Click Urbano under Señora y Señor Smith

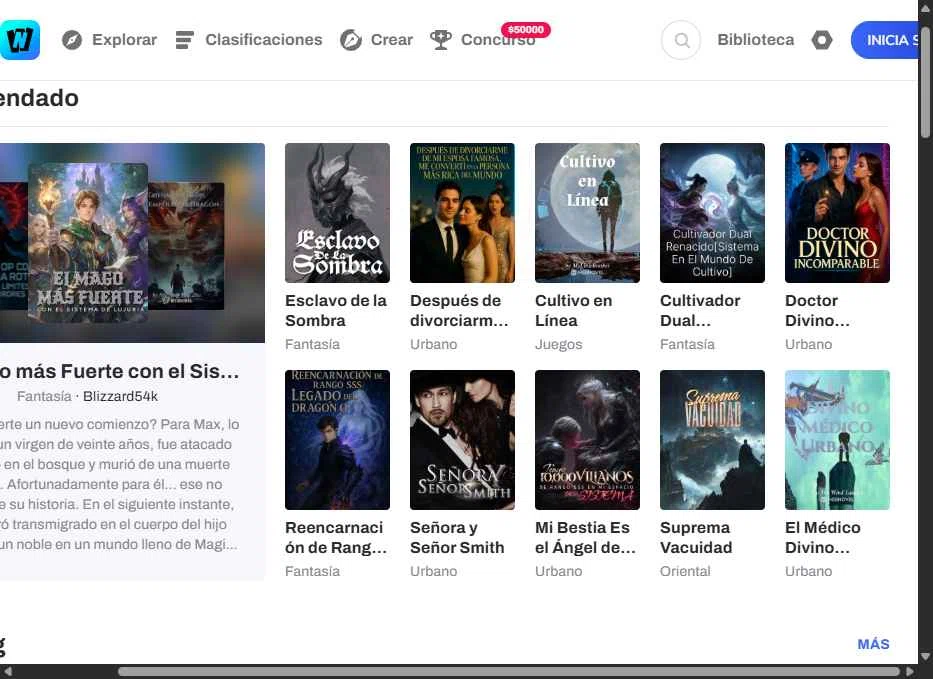[x=434, y=571]
